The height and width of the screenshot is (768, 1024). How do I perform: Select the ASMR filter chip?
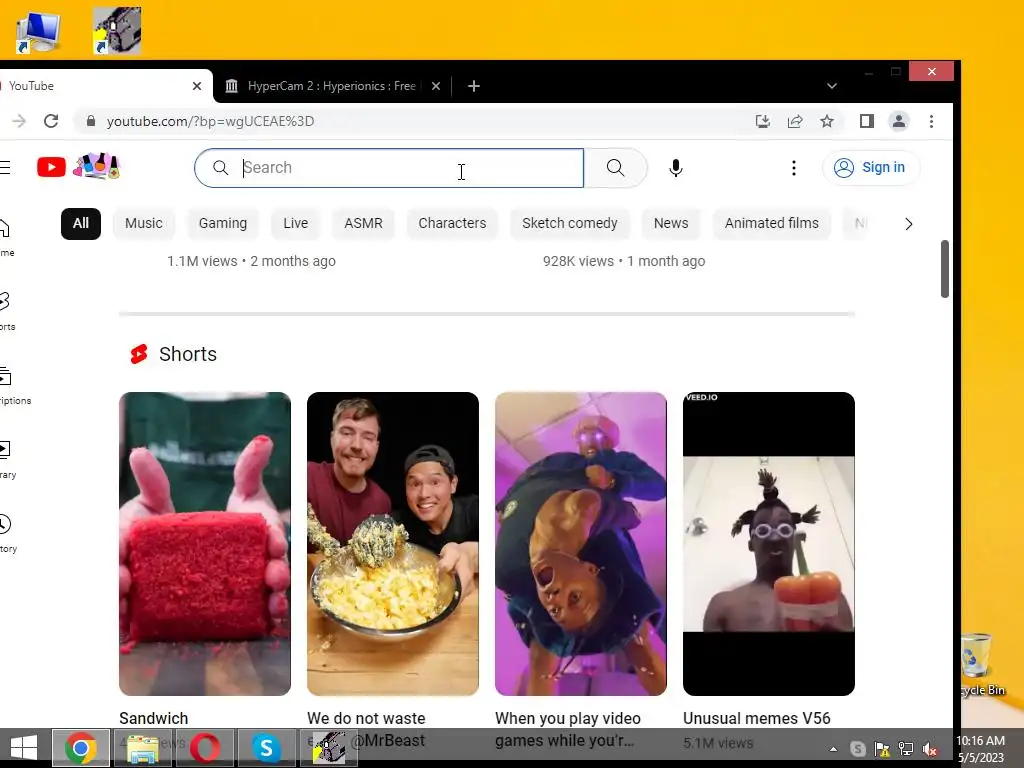tap(363, 223)
